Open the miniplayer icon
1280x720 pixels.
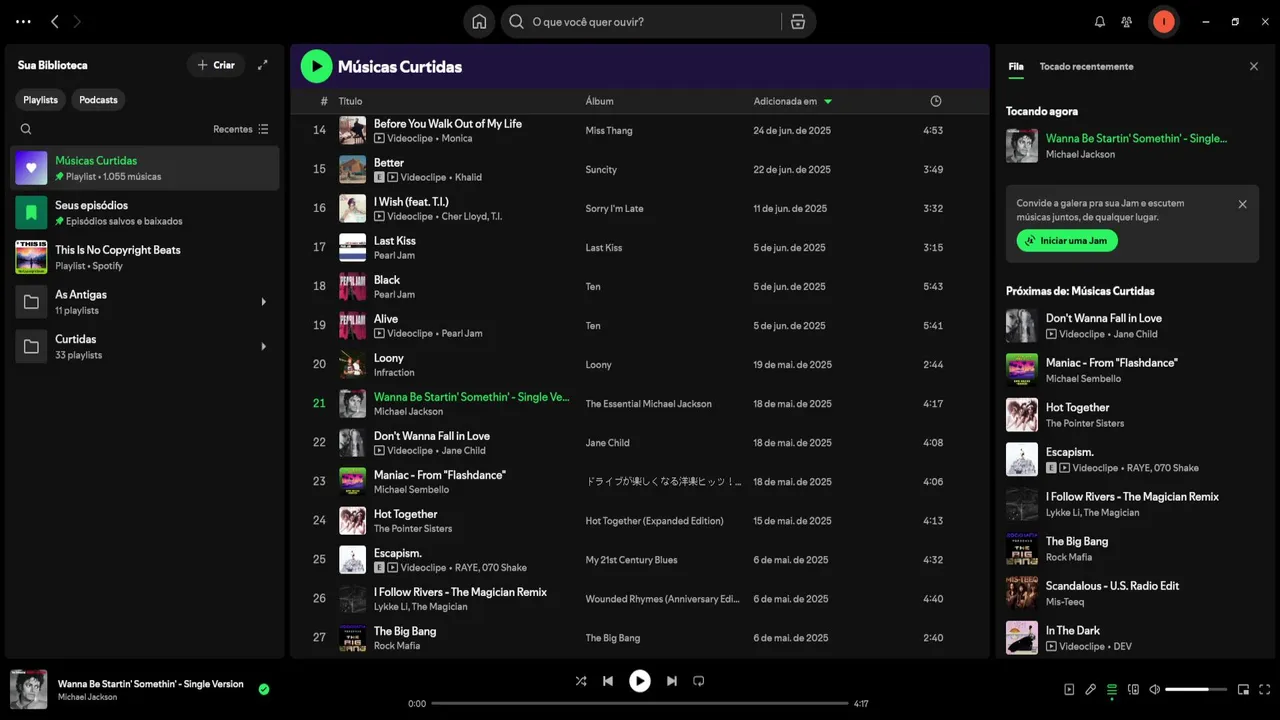coord(1243,689)
